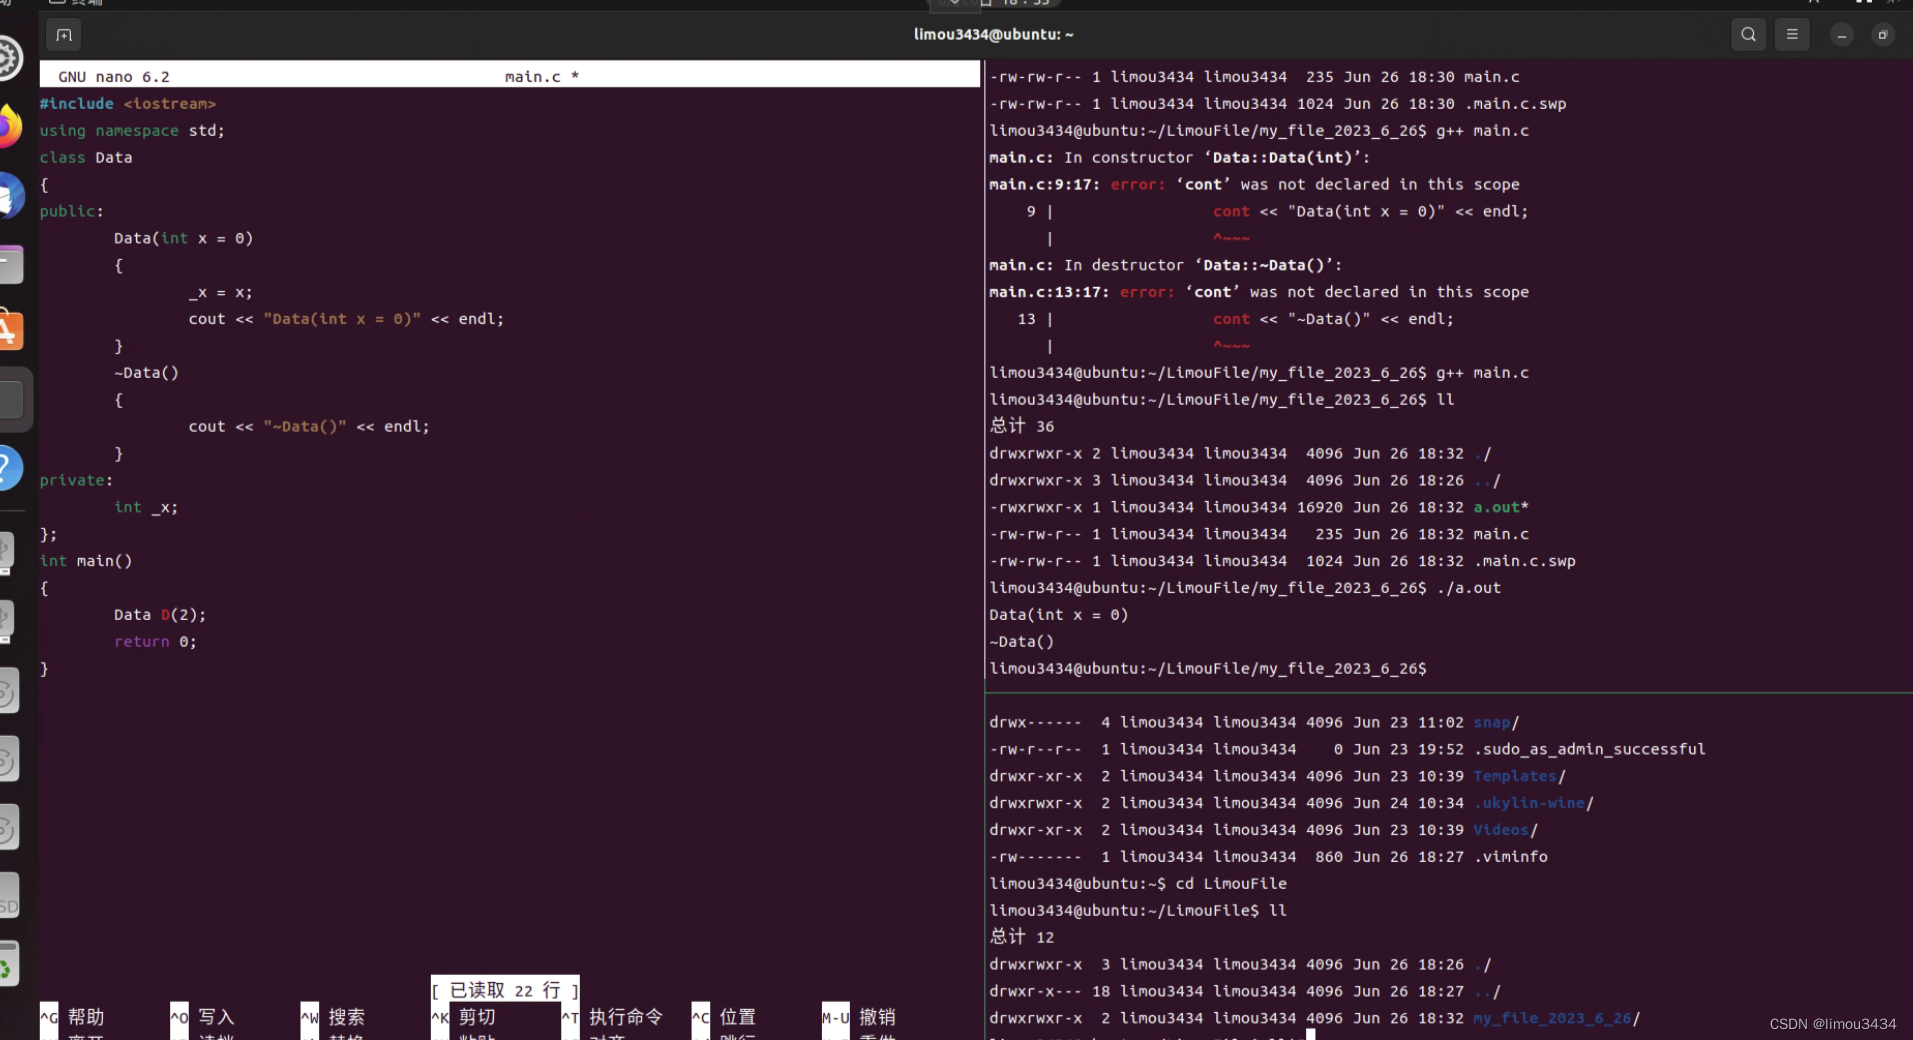Click the .viminfo file entry
This screenshot has width=1913, height=1040.
coord(1510,857)
